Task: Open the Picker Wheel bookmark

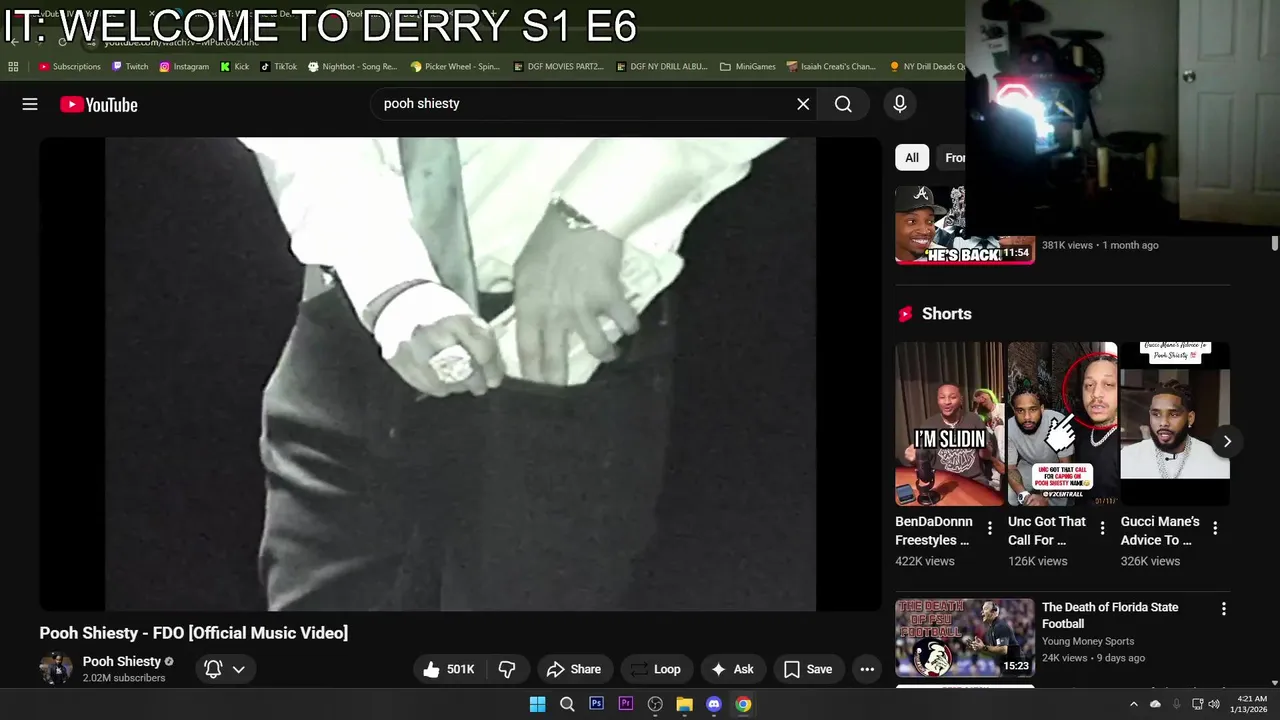Action: [455, 67]
